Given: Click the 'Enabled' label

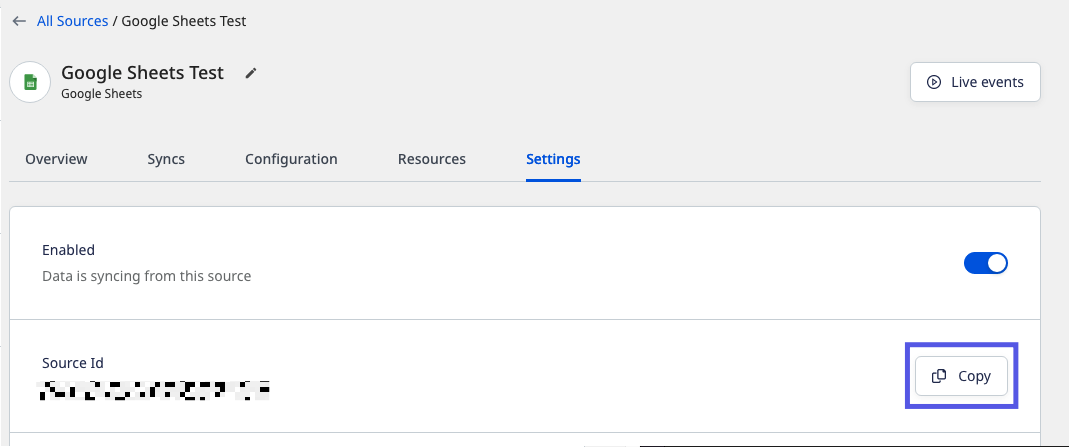Looking at the screenshot, I should 68,250.
